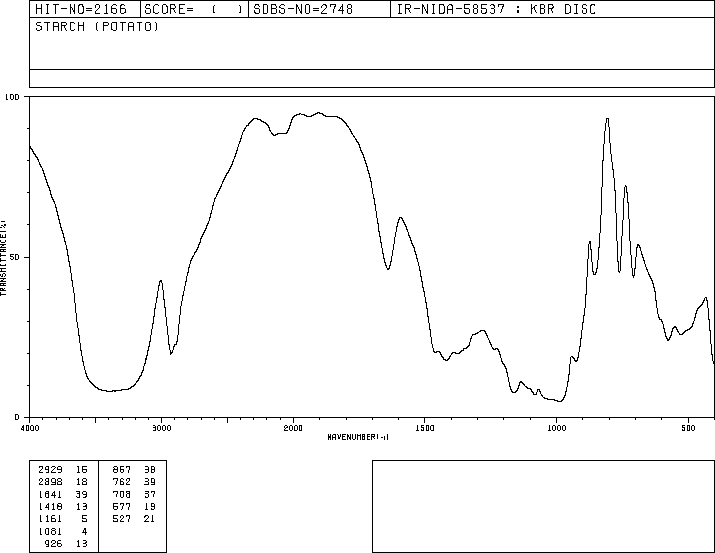Select the 926 peak entry in the table

pos(53,543)
